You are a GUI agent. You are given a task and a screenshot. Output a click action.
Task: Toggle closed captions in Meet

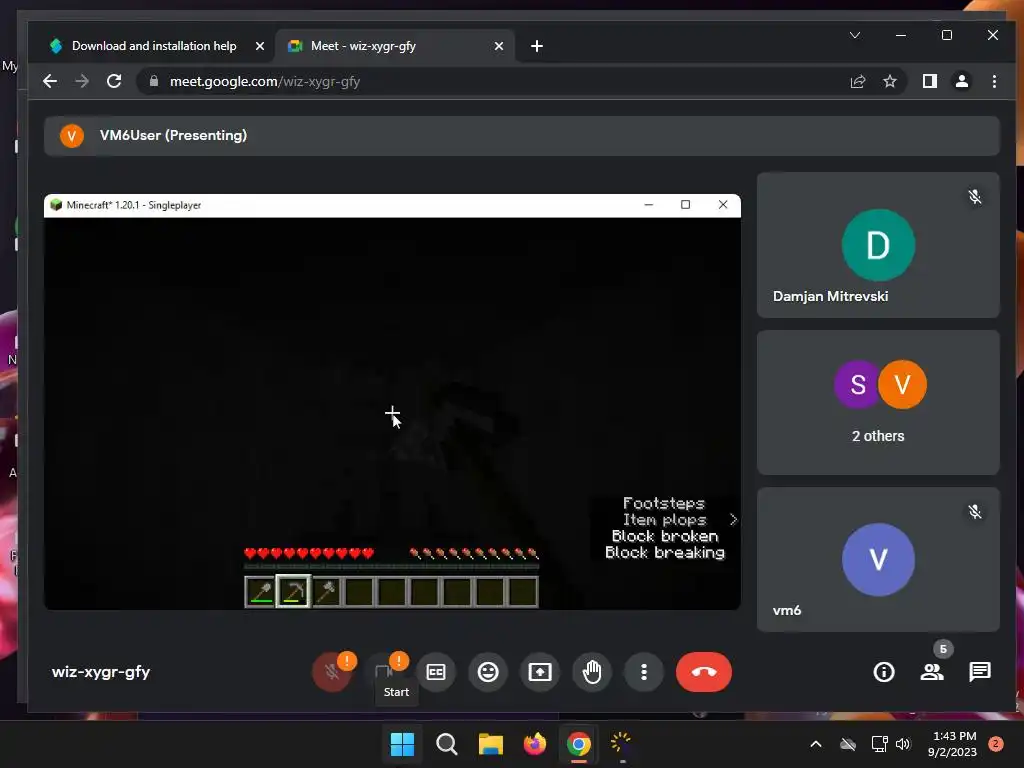(x=436, y=672)
